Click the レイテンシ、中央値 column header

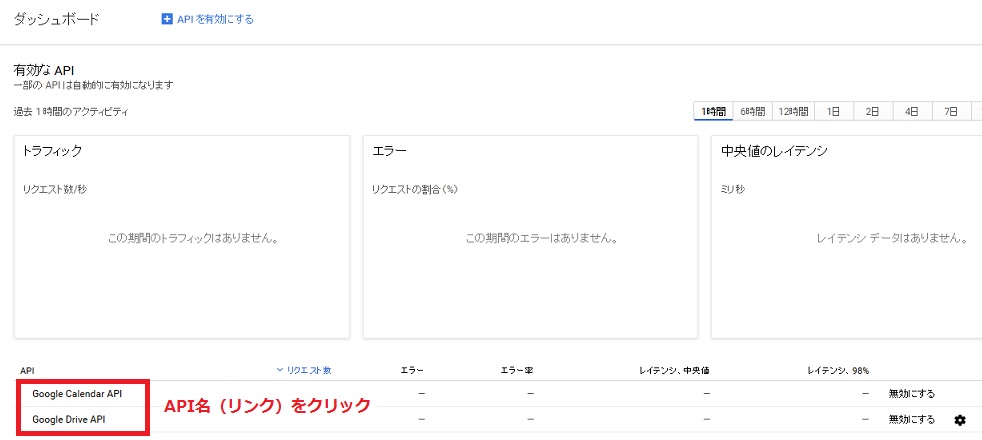[x=674, y=370]
